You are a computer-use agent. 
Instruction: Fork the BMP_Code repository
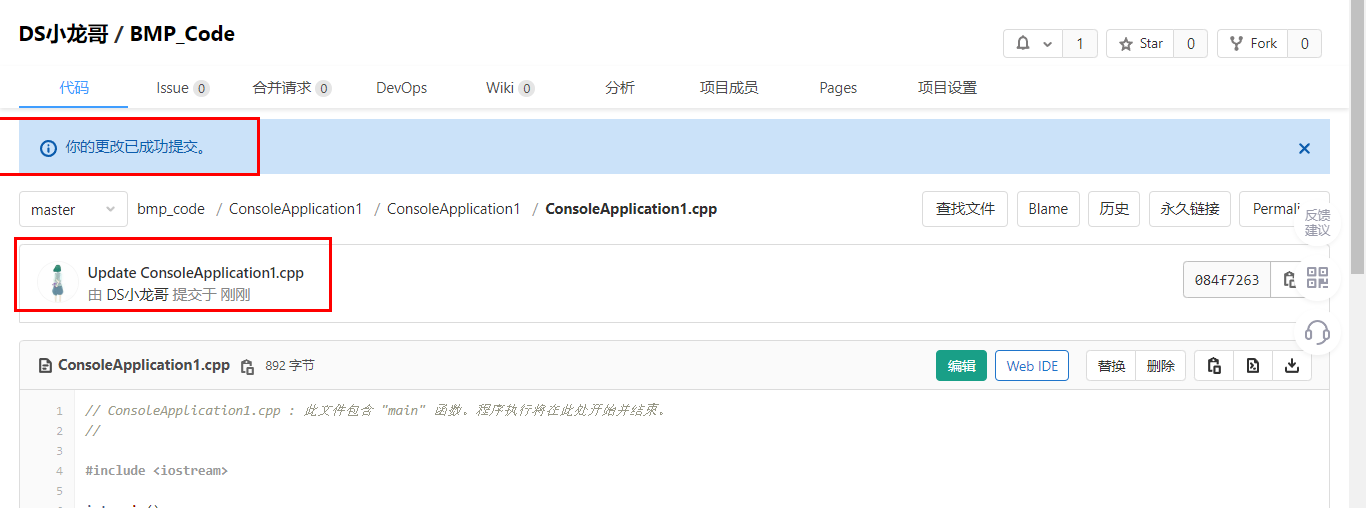point(1252,44)
